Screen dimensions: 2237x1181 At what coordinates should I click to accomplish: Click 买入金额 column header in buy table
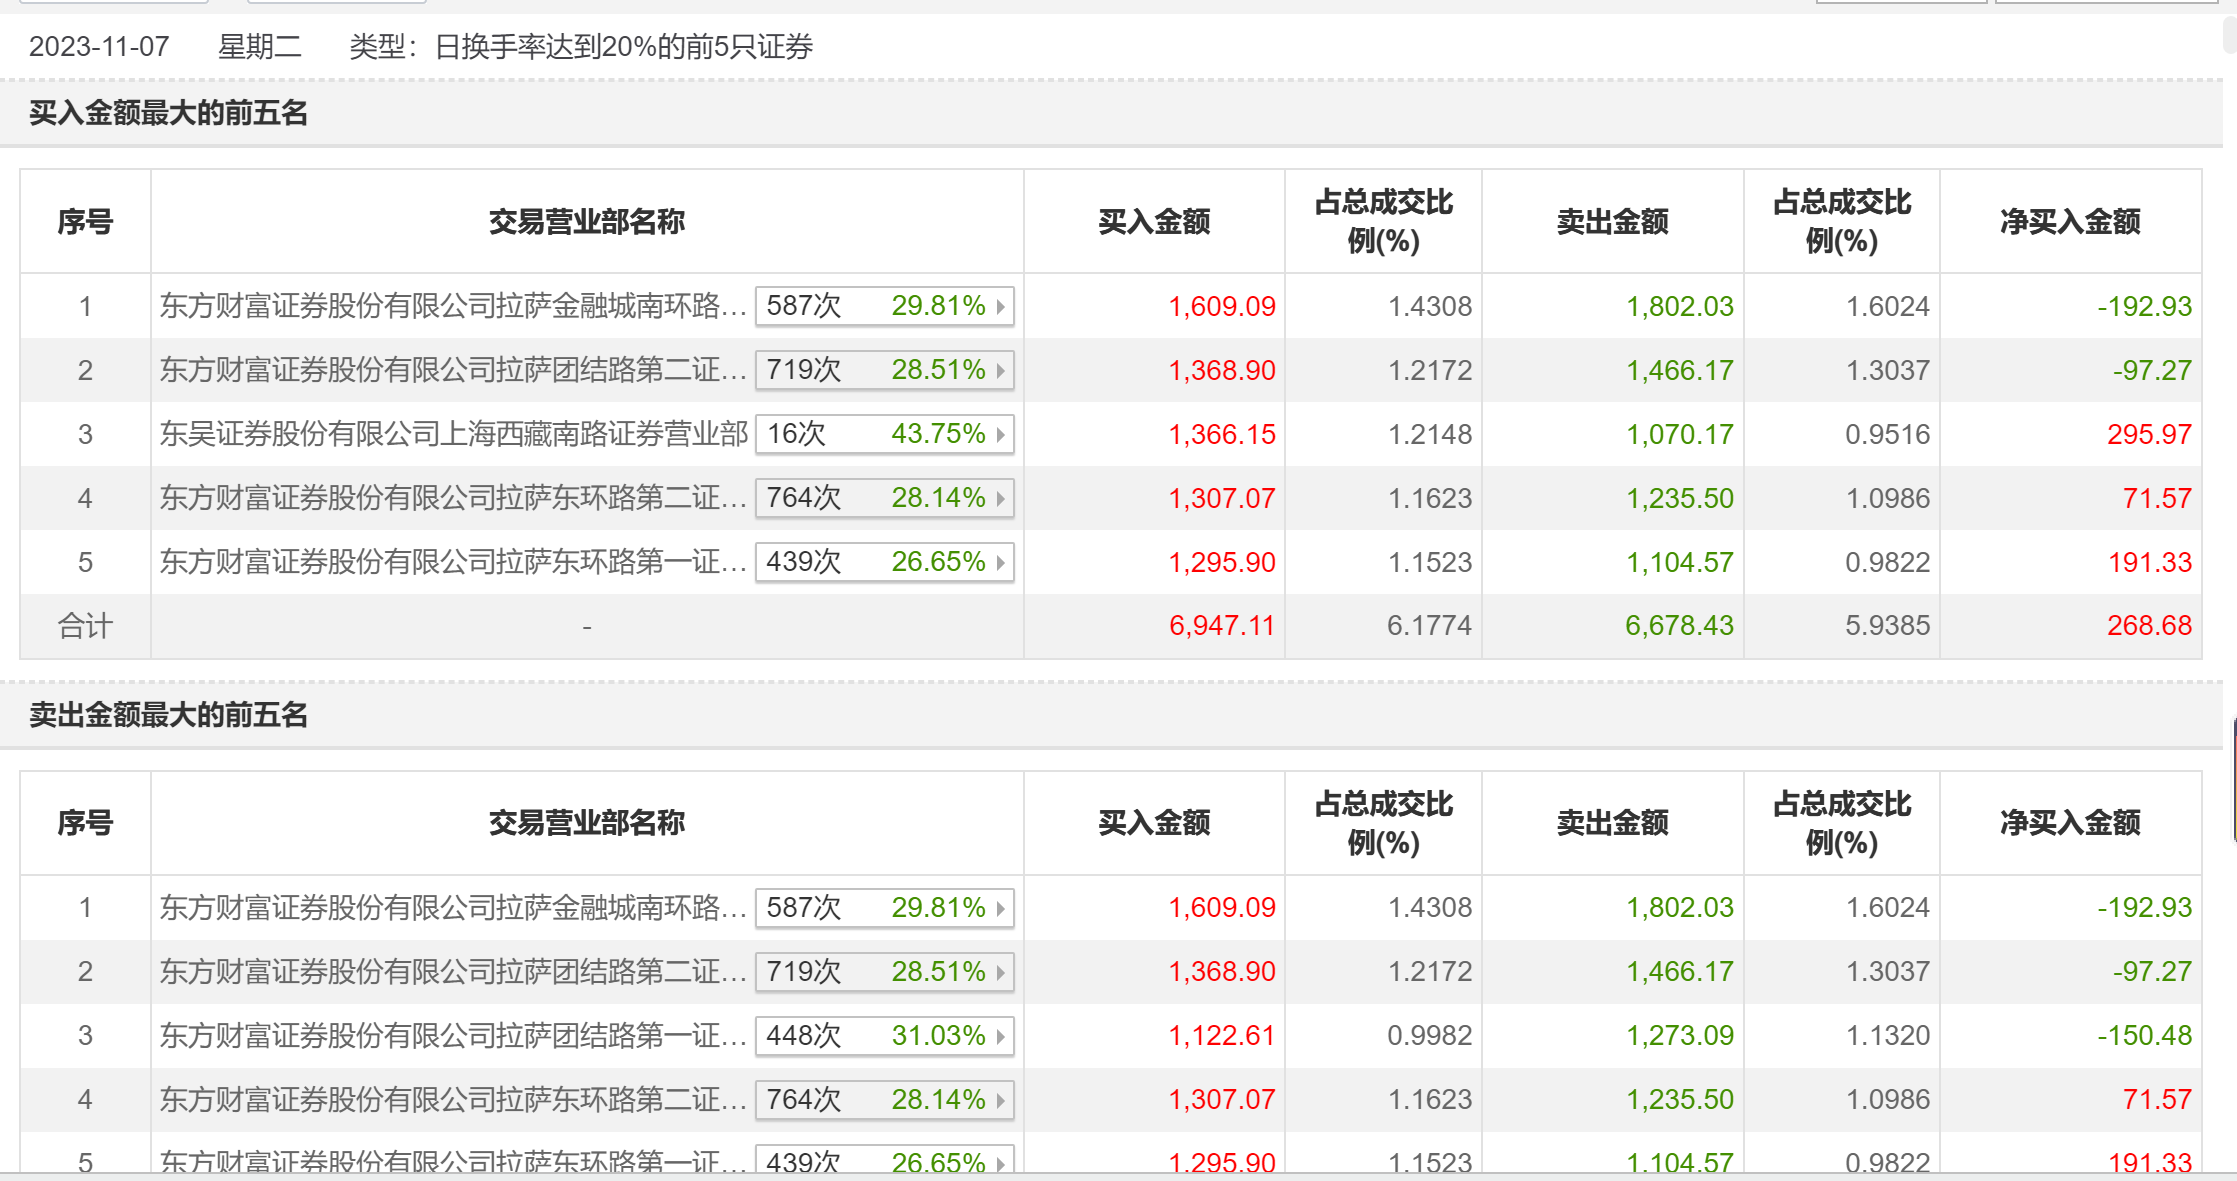tap(1154, 222)
